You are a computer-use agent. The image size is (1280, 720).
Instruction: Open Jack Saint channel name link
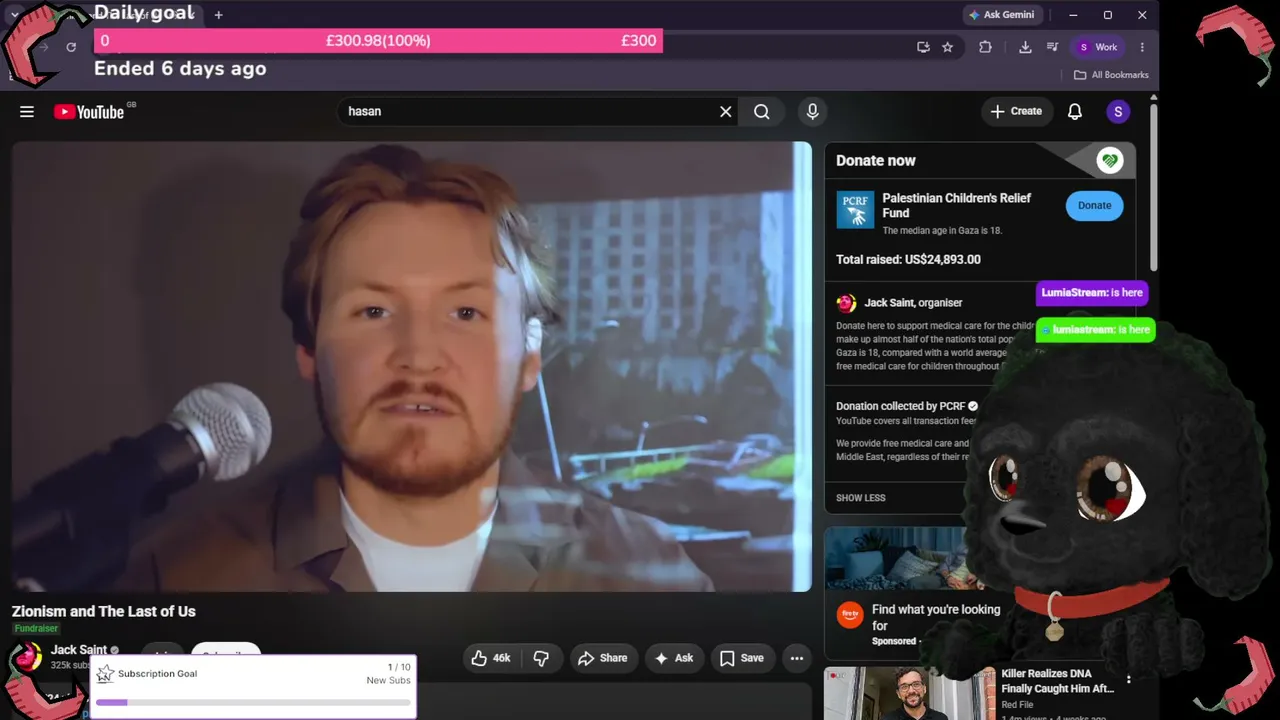click(x=78, y=650)
